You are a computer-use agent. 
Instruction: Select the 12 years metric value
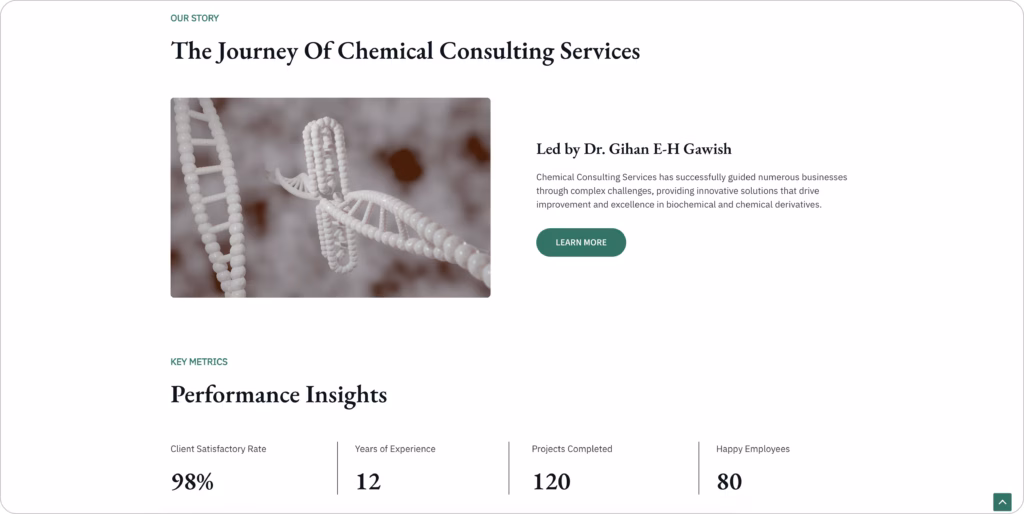368,482
